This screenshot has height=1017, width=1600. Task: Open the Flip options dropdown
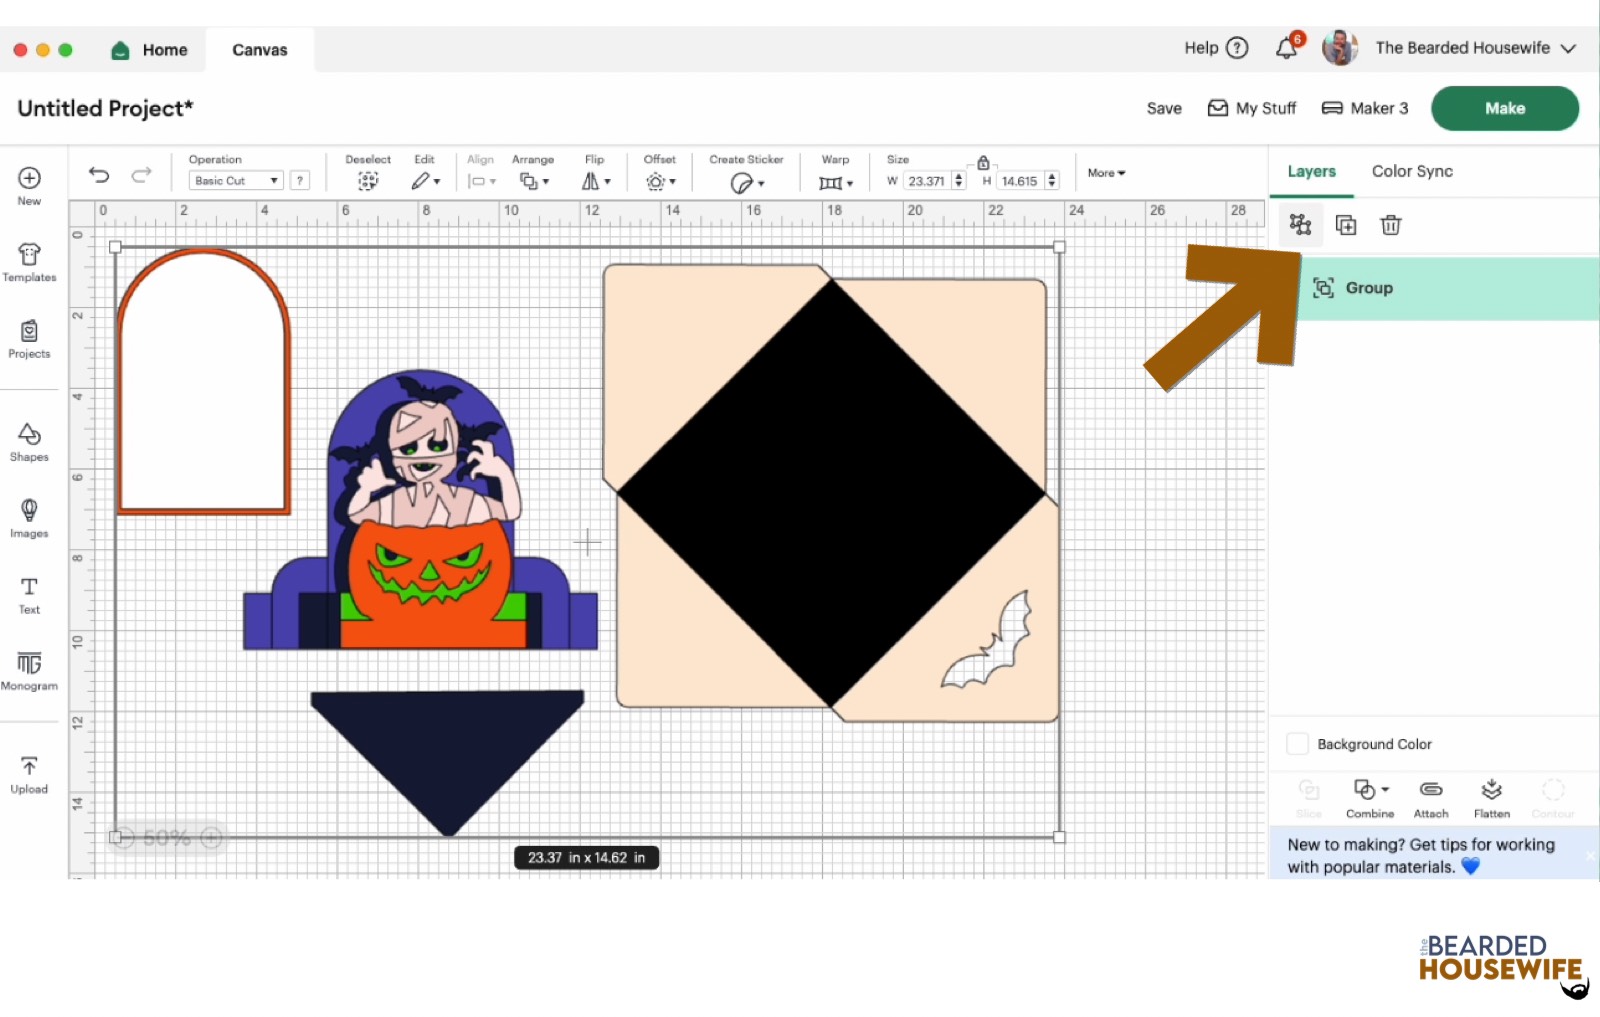coord(594,180)
